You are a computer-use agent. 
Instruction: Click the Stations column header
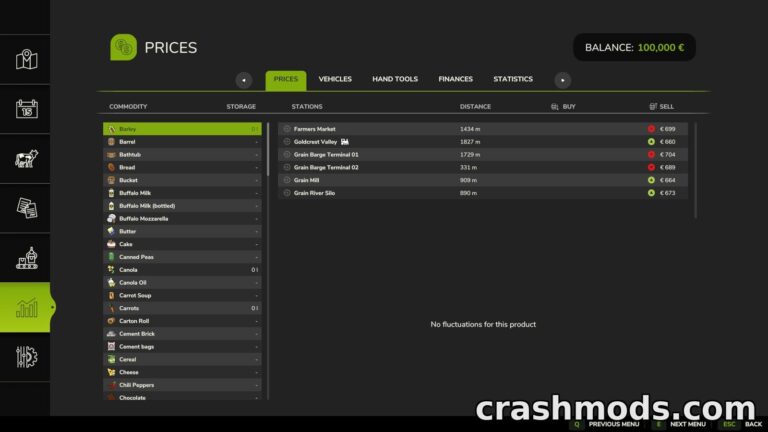[307, 106]
